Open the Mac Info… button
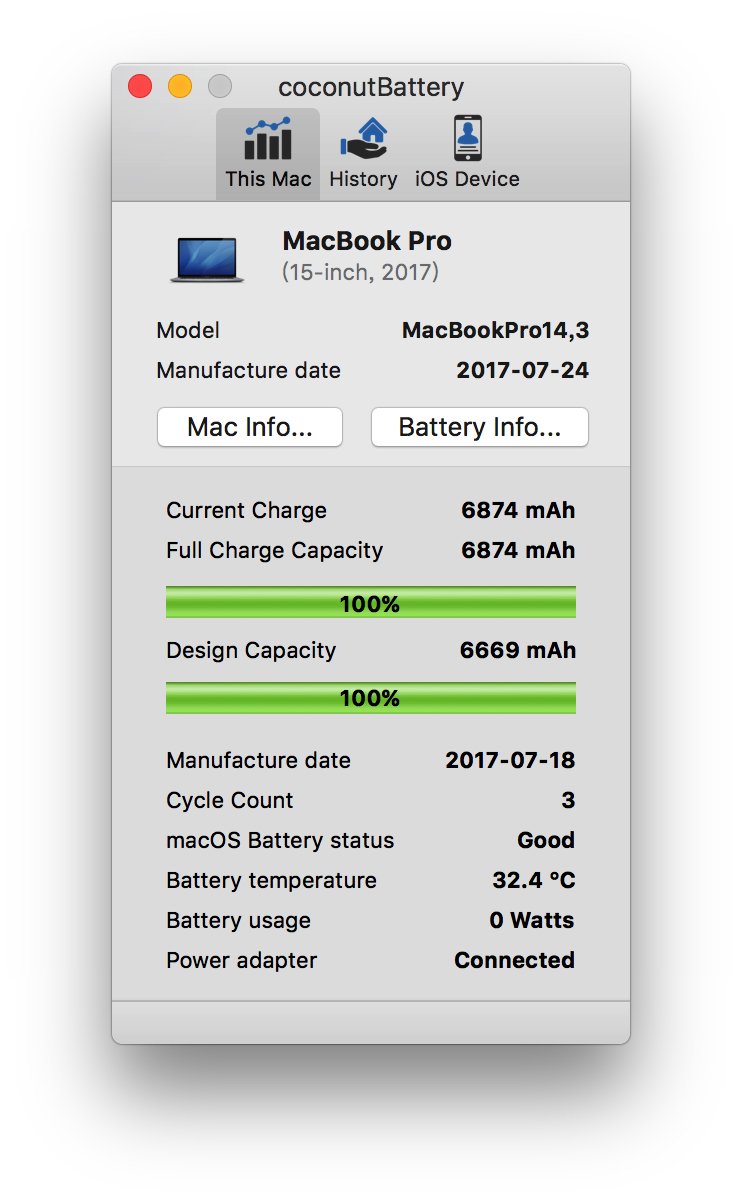Image resolution: width=742 pixels, height=1204 pixels. click(x=250, y=427)
